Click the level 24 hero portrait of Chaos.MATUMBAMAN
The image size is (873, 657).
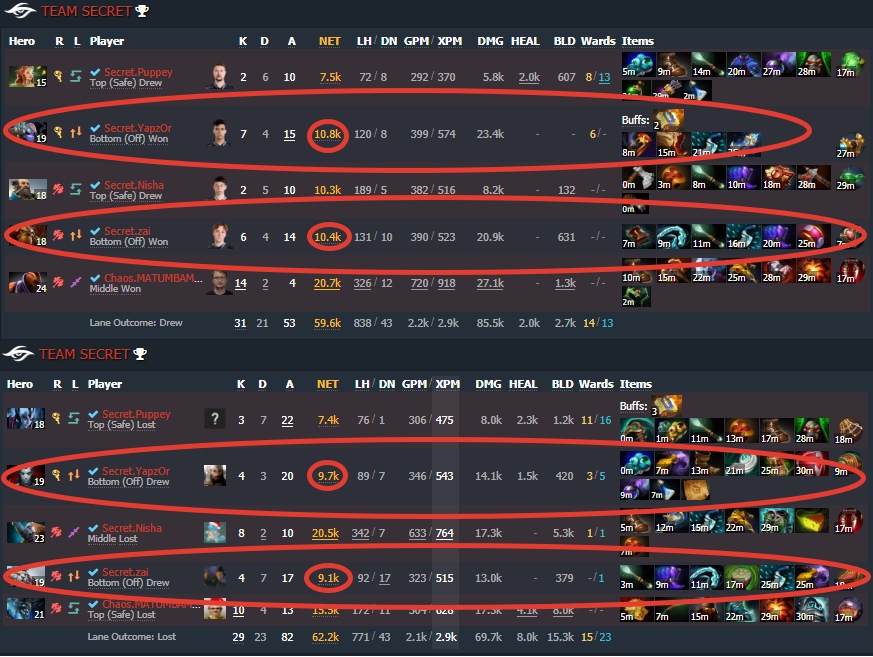[x=27, y=282]
